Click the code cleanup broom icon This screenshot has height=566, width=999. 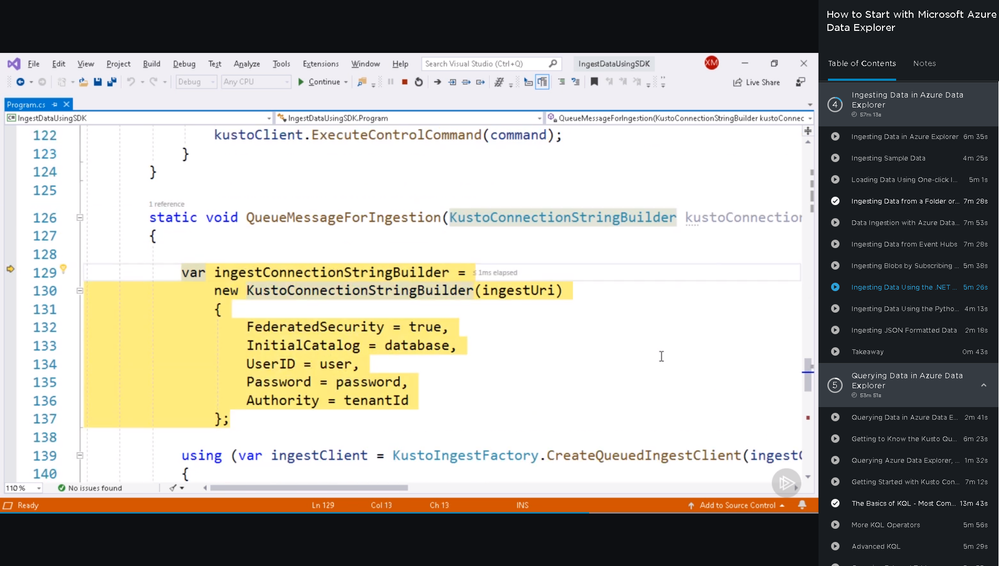pos(173,488)
